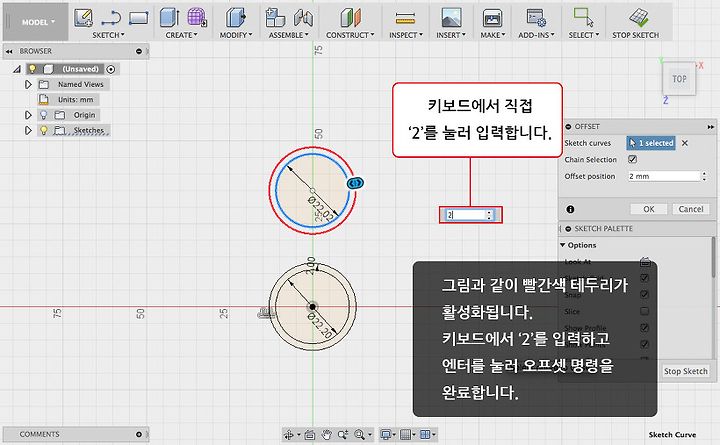
Task: Collapse the Options section in Sketch Palette
Action: click(x=562, y=245)
